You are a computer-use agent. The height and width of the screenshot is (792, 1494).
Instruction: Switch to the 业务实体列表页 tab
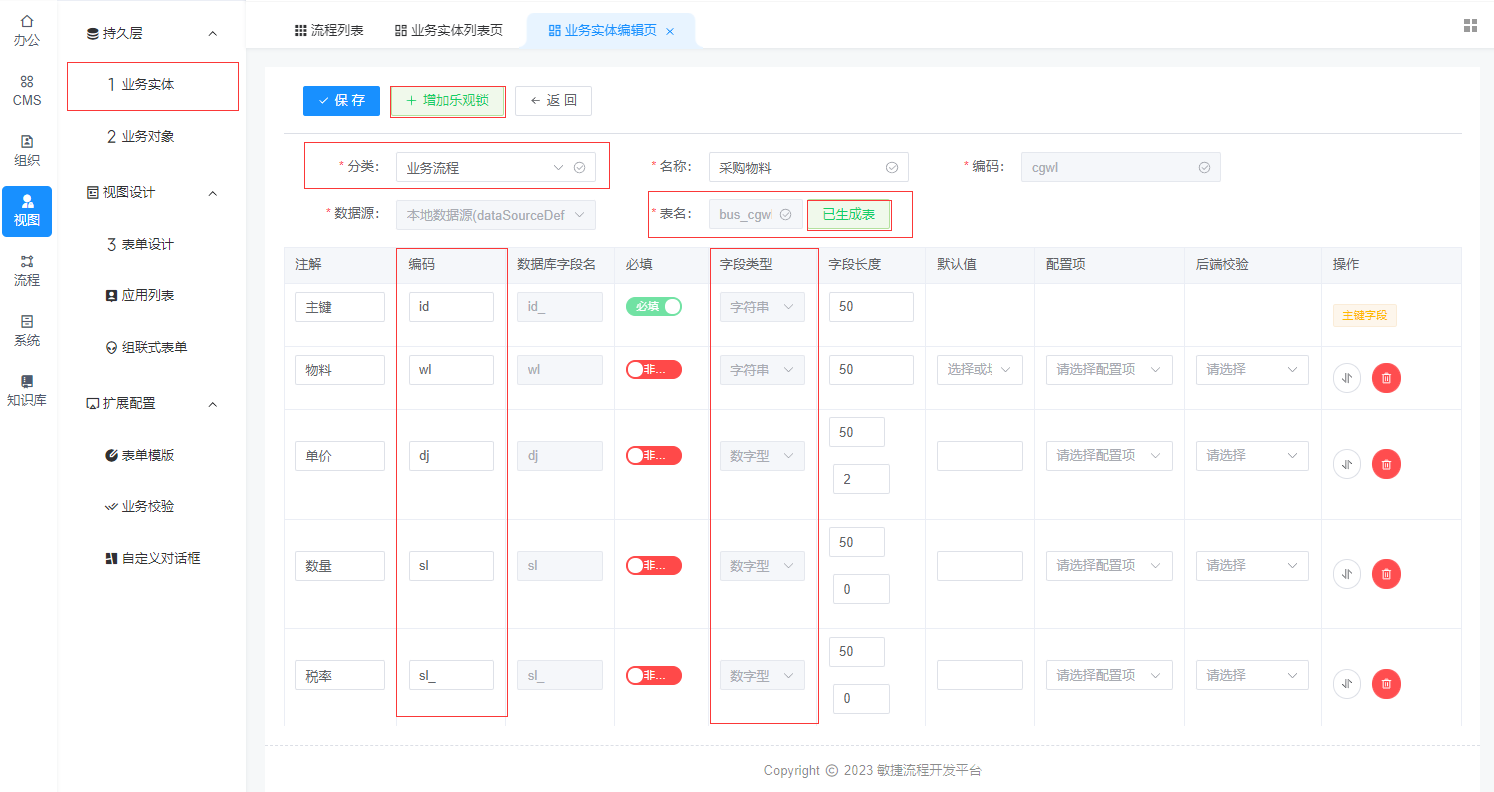448,30
